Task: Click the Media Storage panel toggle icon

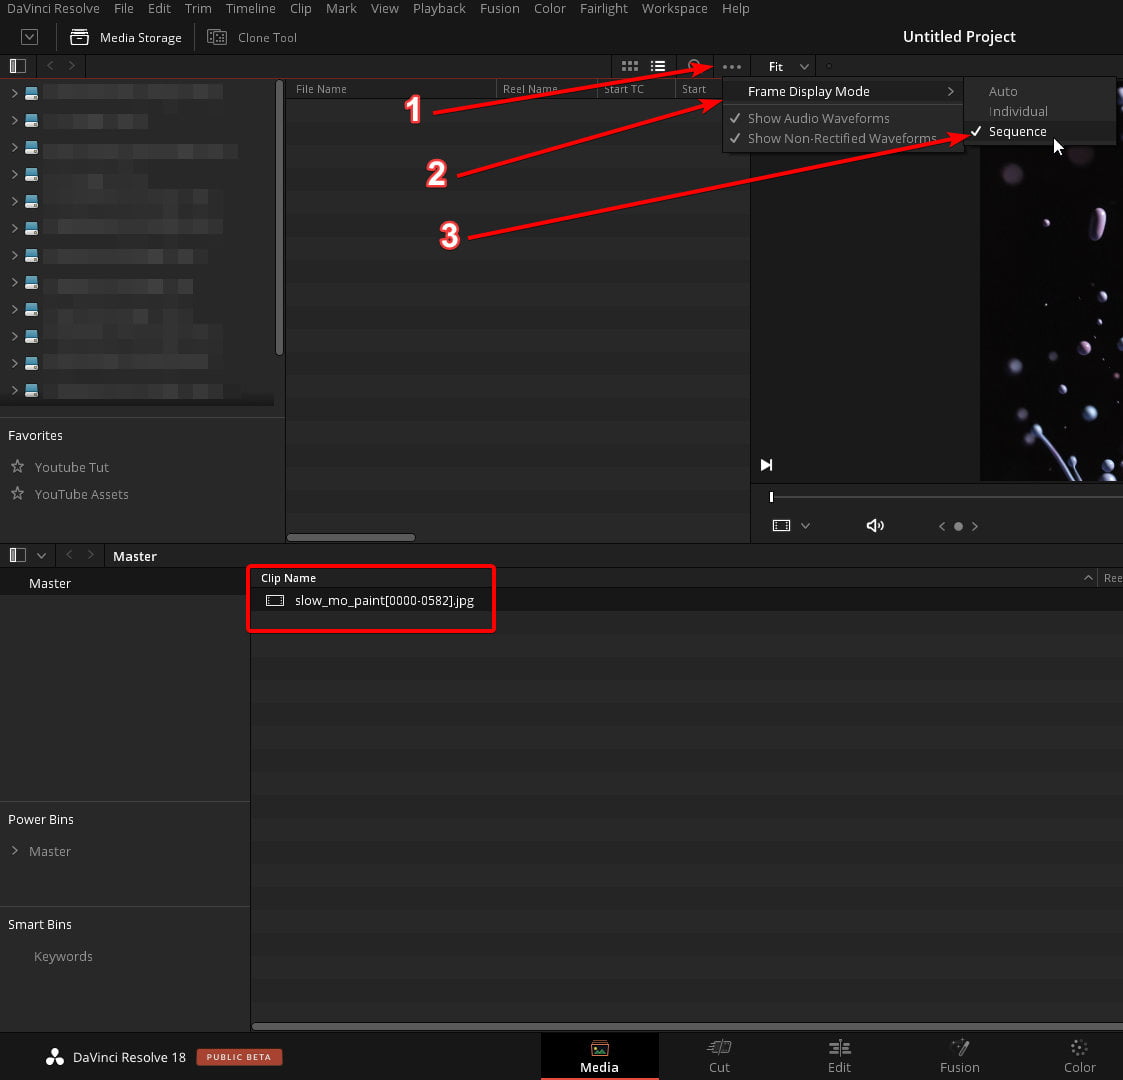Action: pyautogui.click(x=17, y=65)
